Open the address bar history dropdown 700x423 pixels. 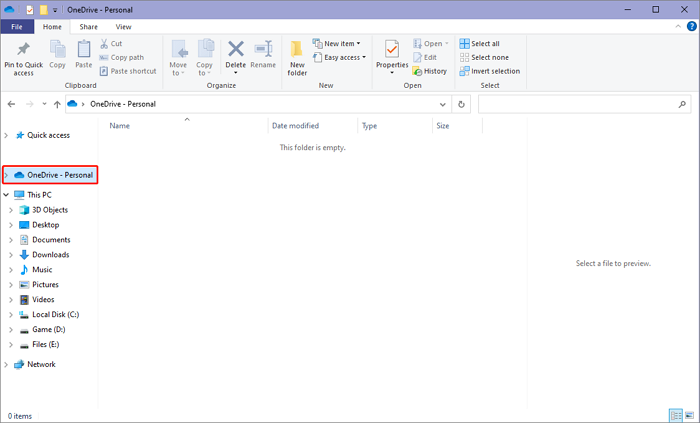(443, 104)
